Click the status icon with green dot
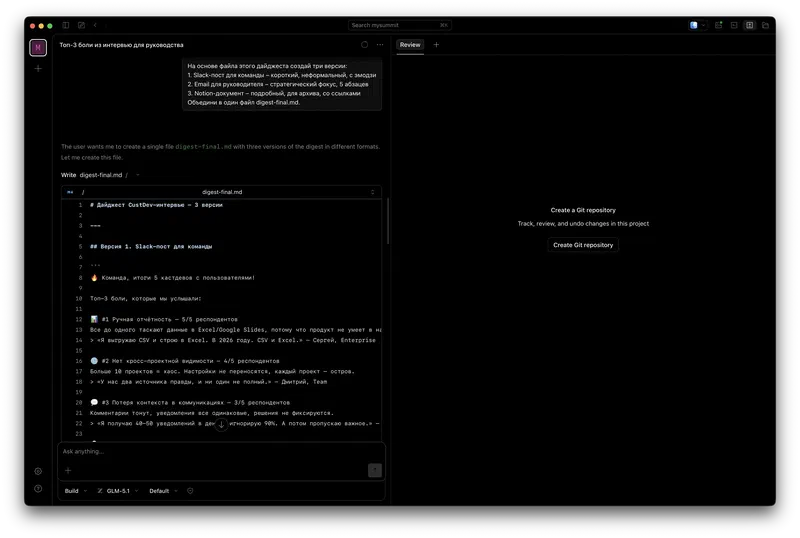The width and height of the screenshot is (800, 538). pyautogui.click(x=718, y=25)
